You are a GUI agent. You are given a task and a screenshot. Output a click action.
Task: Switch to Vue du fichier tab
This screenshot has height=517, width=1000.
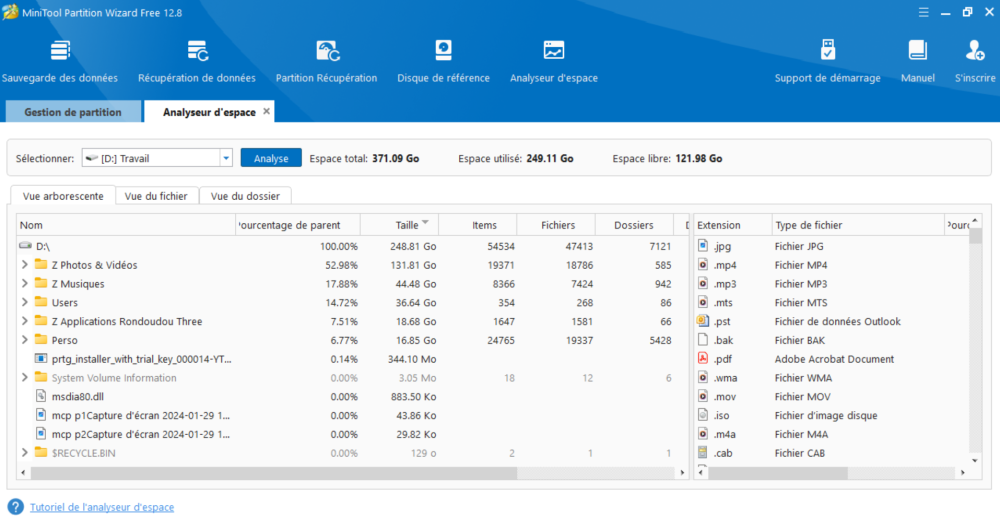[x=157, y=196]
